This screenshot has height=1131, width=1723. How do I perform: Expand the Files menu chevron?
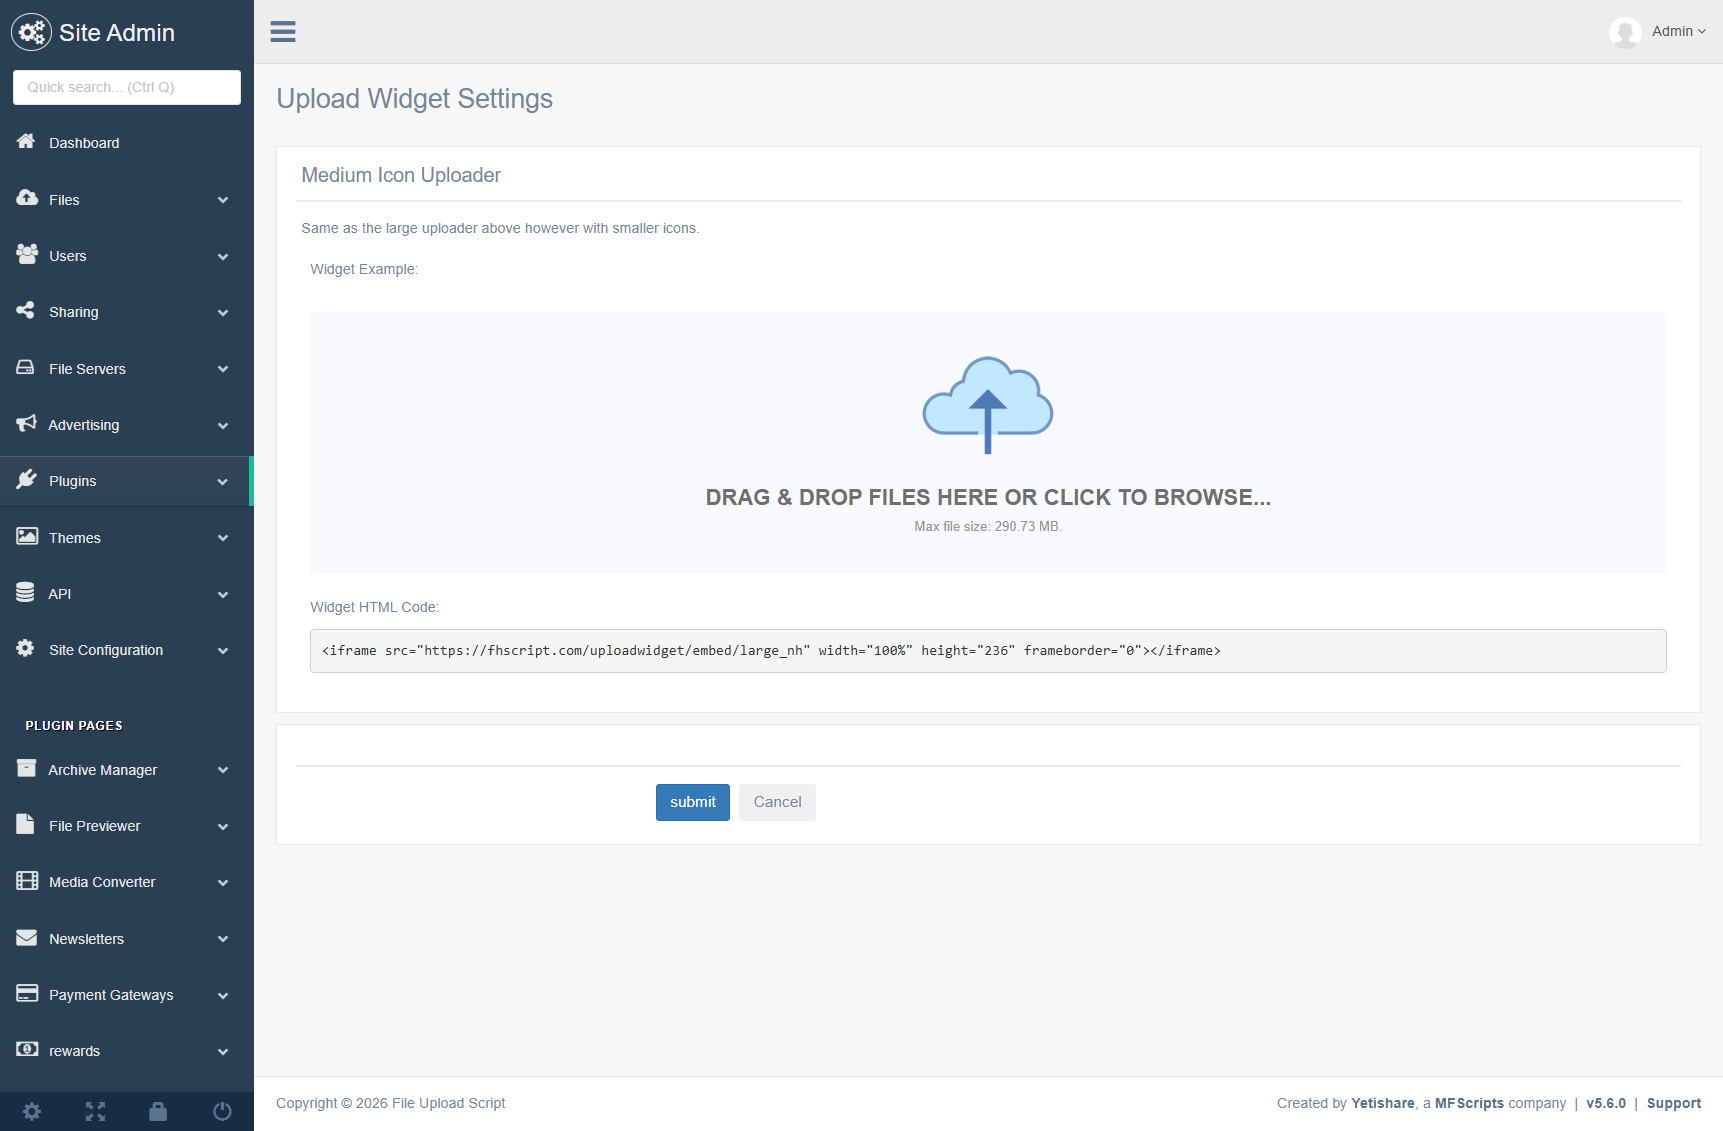[223, 200]
